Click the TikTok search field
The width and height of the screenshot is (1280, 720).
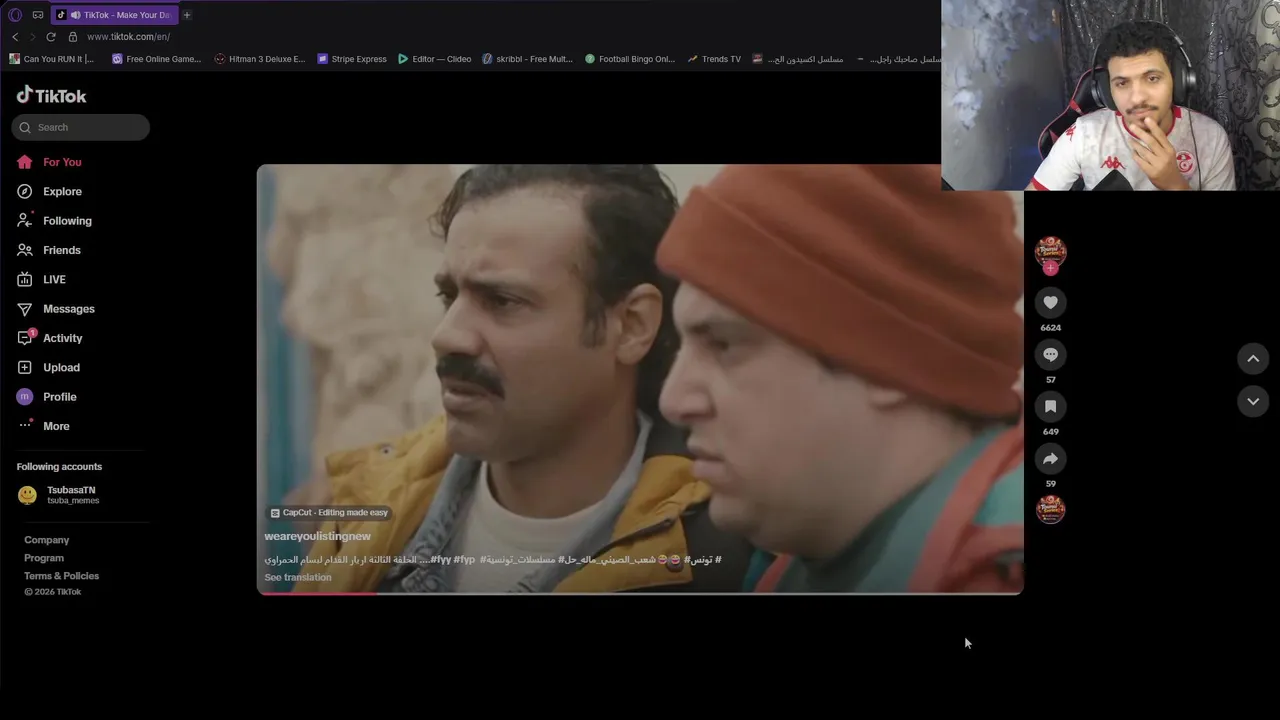coord(81,127)
